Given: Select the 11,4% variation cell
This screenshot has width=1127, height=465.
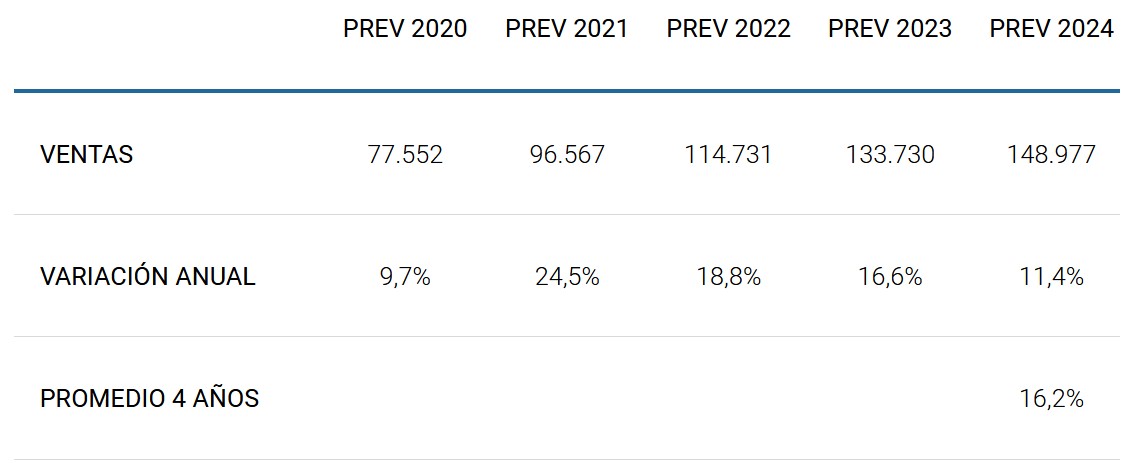Looking at the screenshot, I should [x=1051, y=277].
